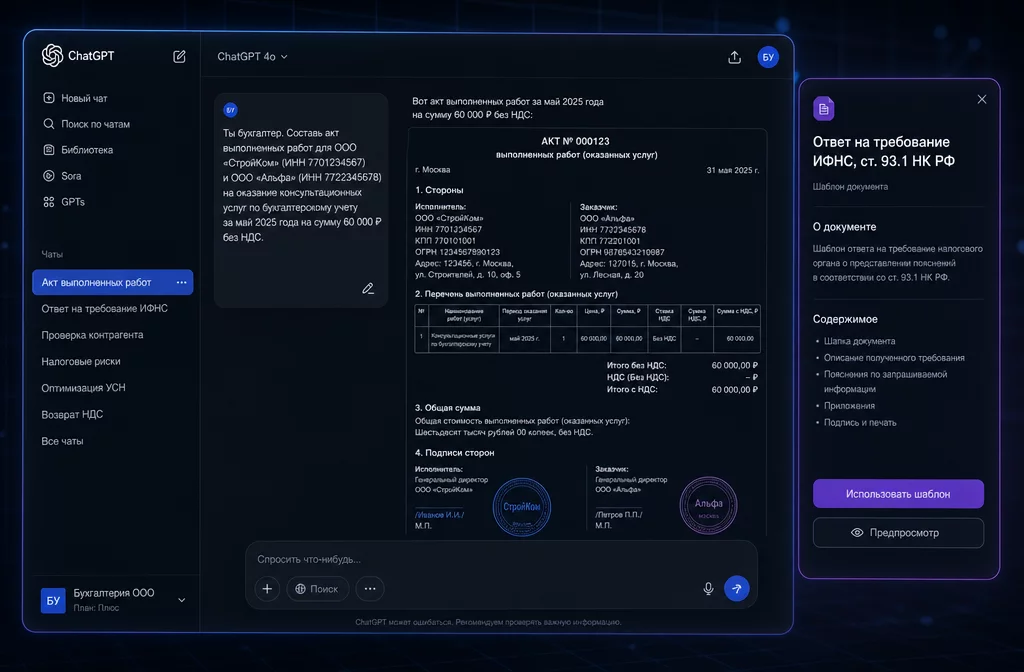Open Sora from sidebar

coord(62,176)
